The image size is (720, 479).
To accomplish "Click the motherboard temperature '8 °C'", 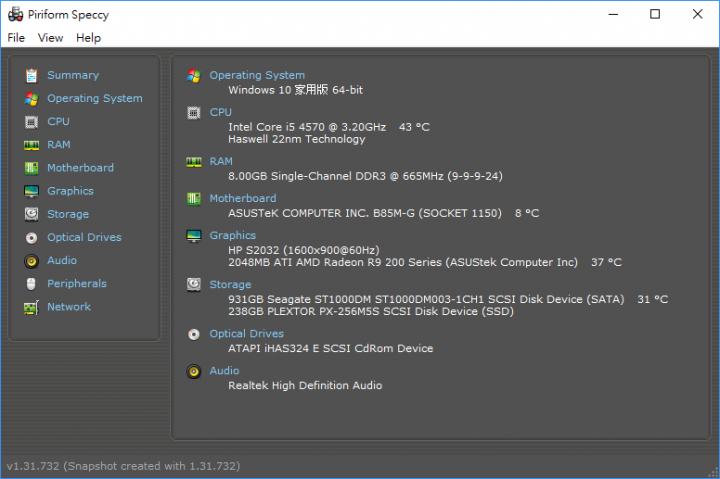I will (x=527, y=214).
